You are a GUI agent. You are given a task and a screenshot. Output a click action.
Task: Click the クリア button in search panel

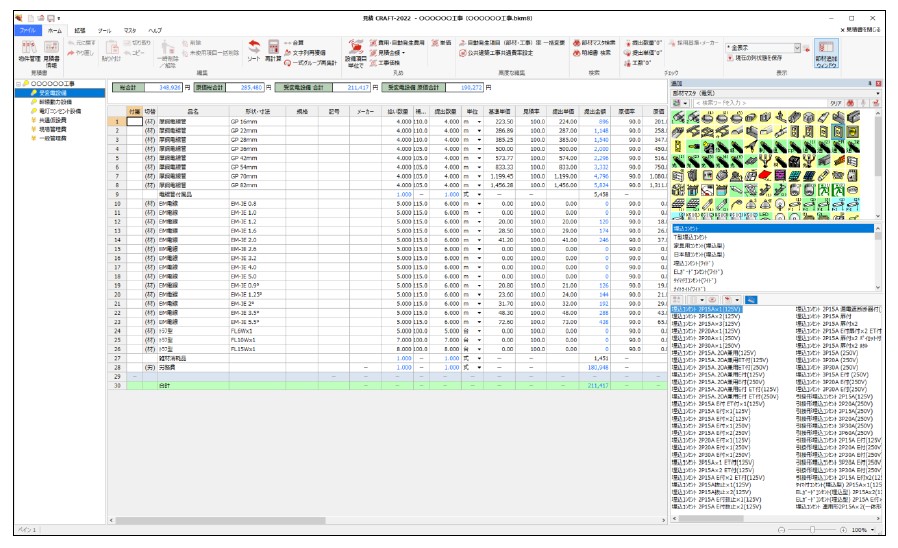click(x=836, y=102)
